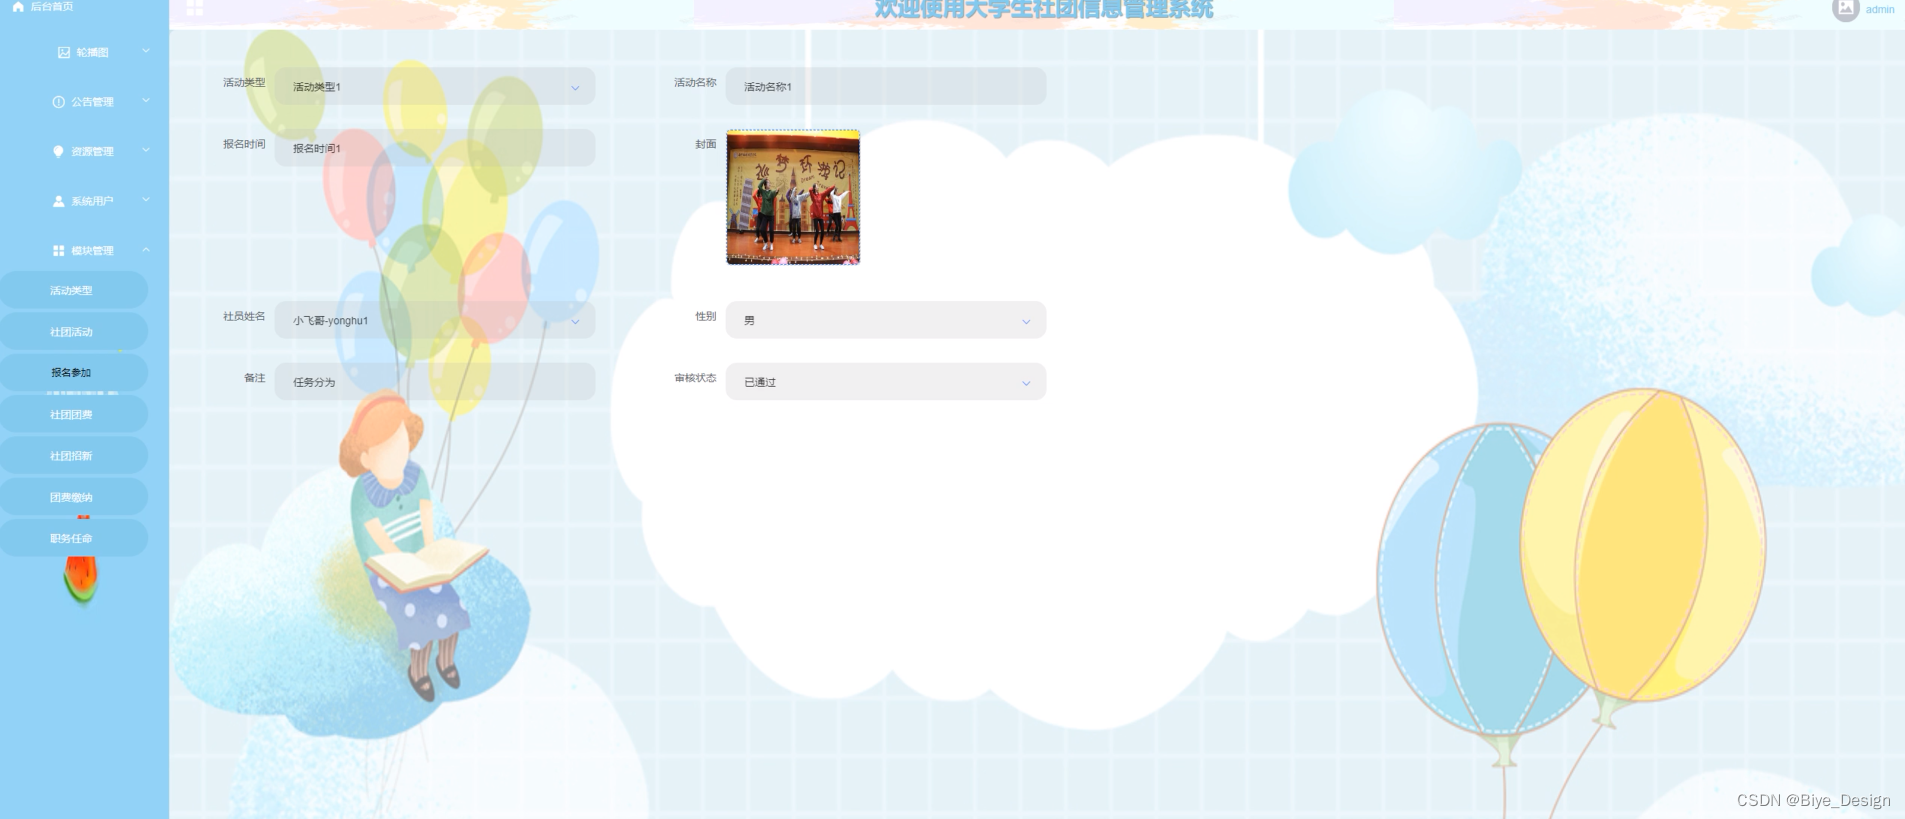The height and width of the screenshot is (819, 1905).
Task: Click the admin avatar icon at top right
Action: pyautogui.click(x=1845, y=9)
